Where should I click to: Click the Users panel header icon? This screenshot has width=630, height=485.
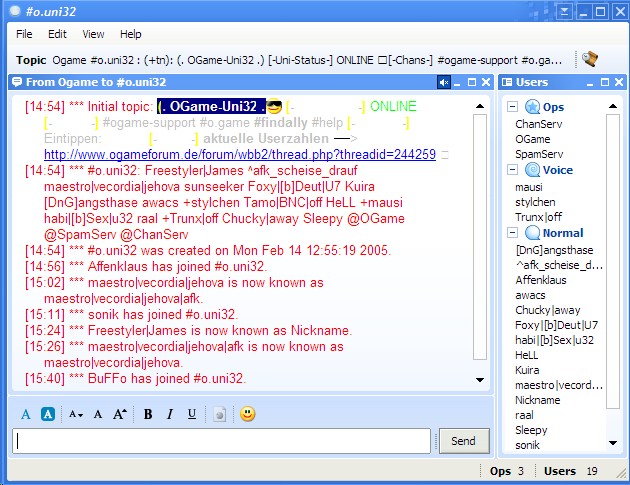click(507, 82)
